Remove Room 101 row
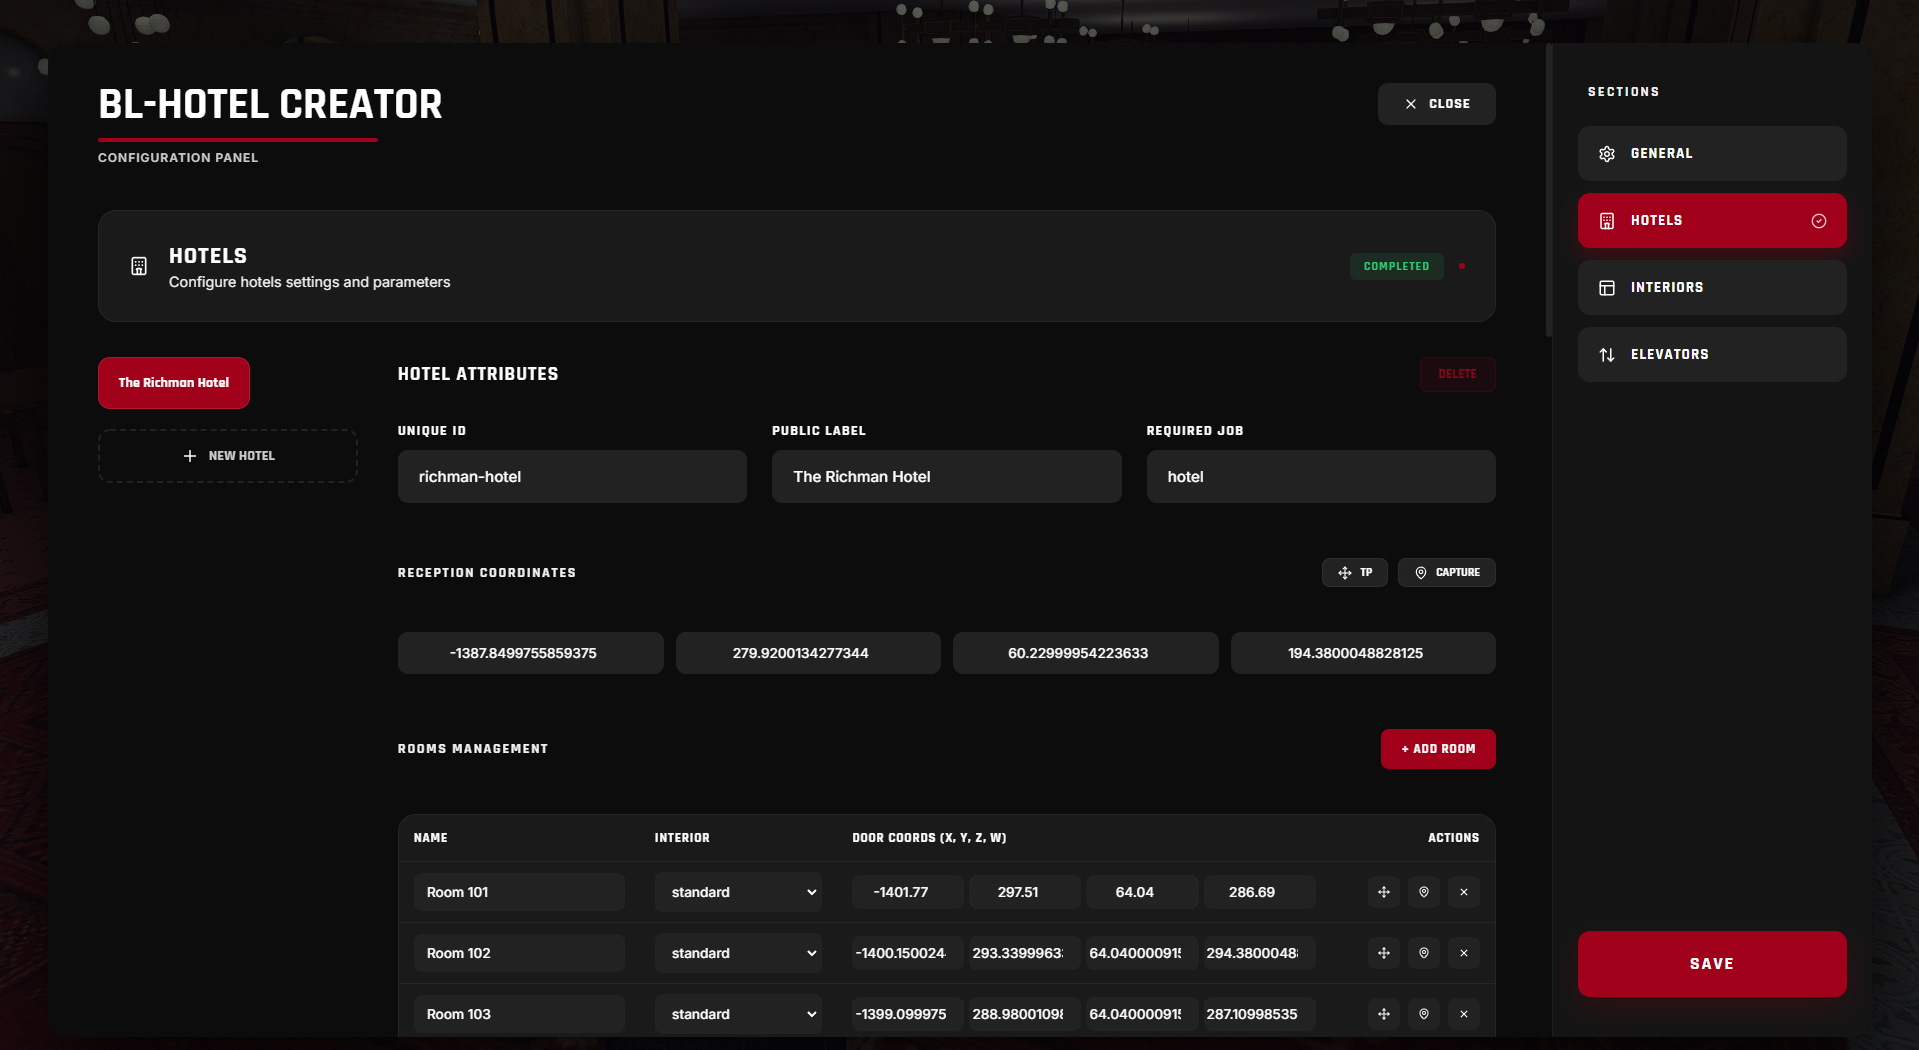The image size is (1919, 1050). pyautogui.click(x=1464, y=892)
